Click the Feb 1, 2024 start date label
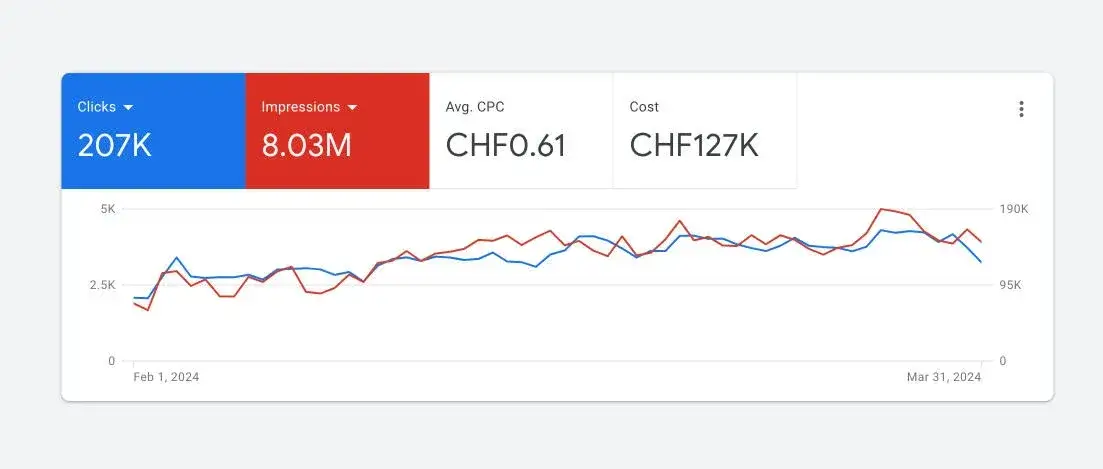Image resolution: width=1103 pixels, height=469 pixels. click(166, 377)
